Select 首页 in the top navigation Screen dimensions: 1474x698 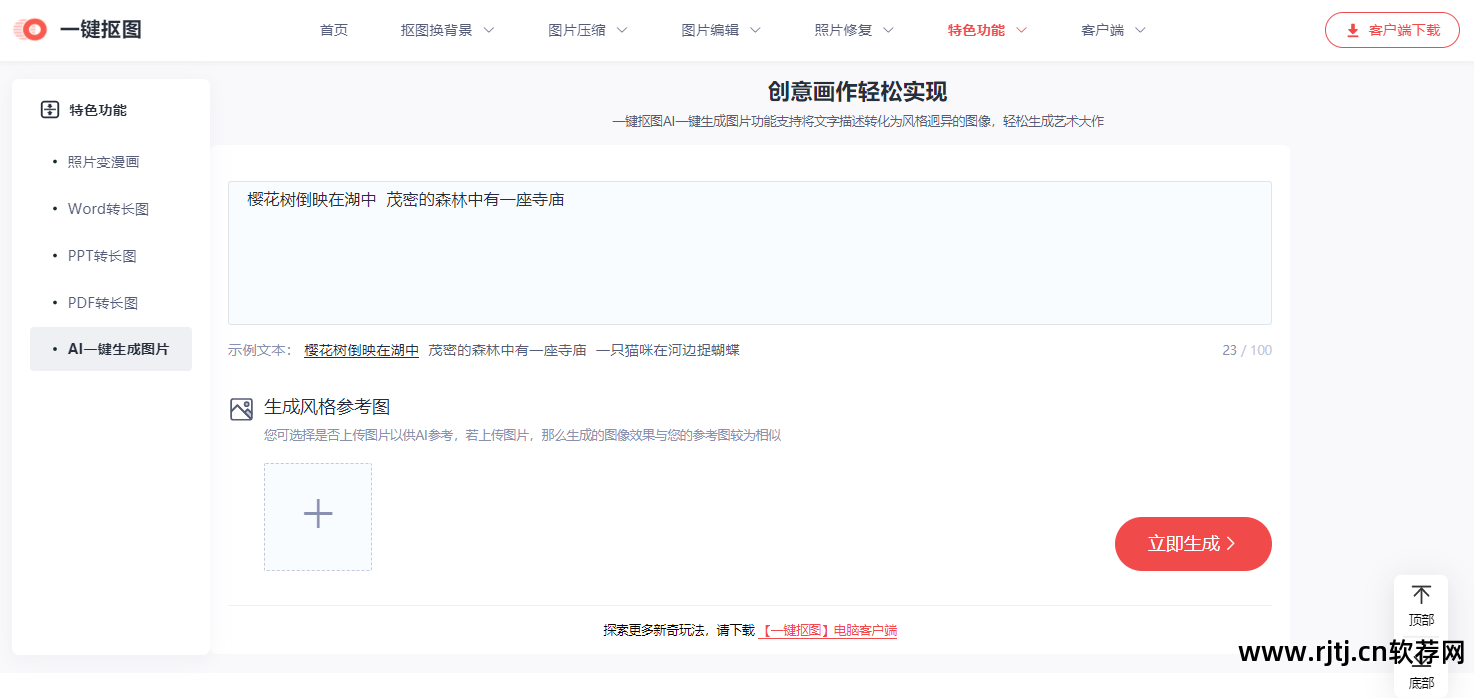tap(333, 30)
